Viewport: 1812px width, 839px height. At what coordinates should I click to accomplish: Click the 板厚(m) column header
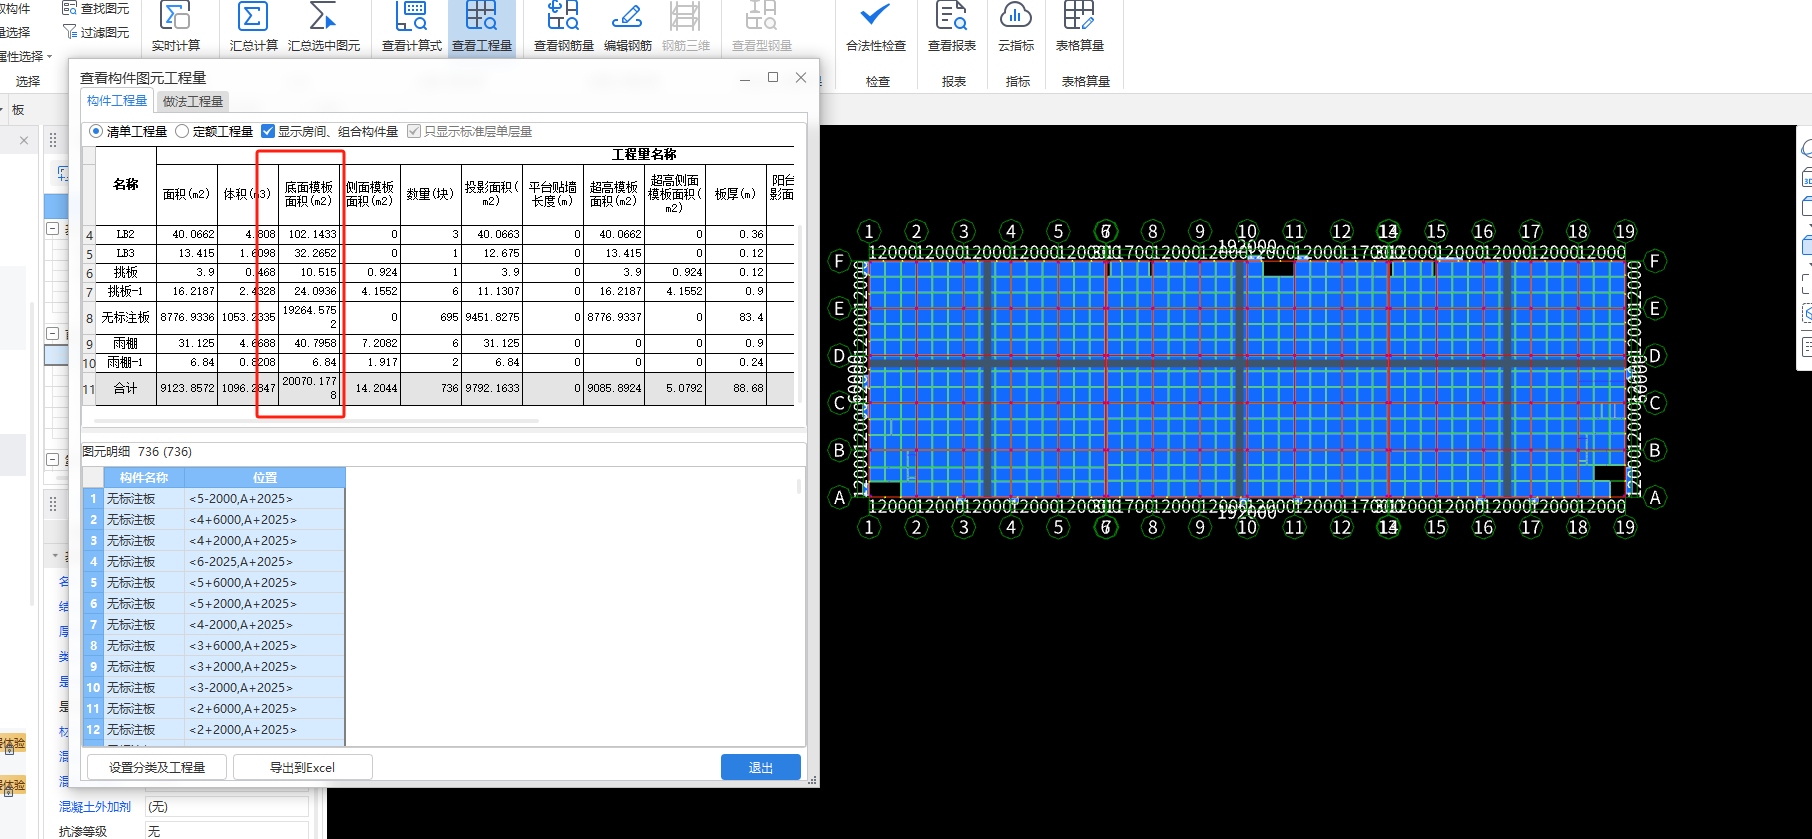(x=736, y=194)
